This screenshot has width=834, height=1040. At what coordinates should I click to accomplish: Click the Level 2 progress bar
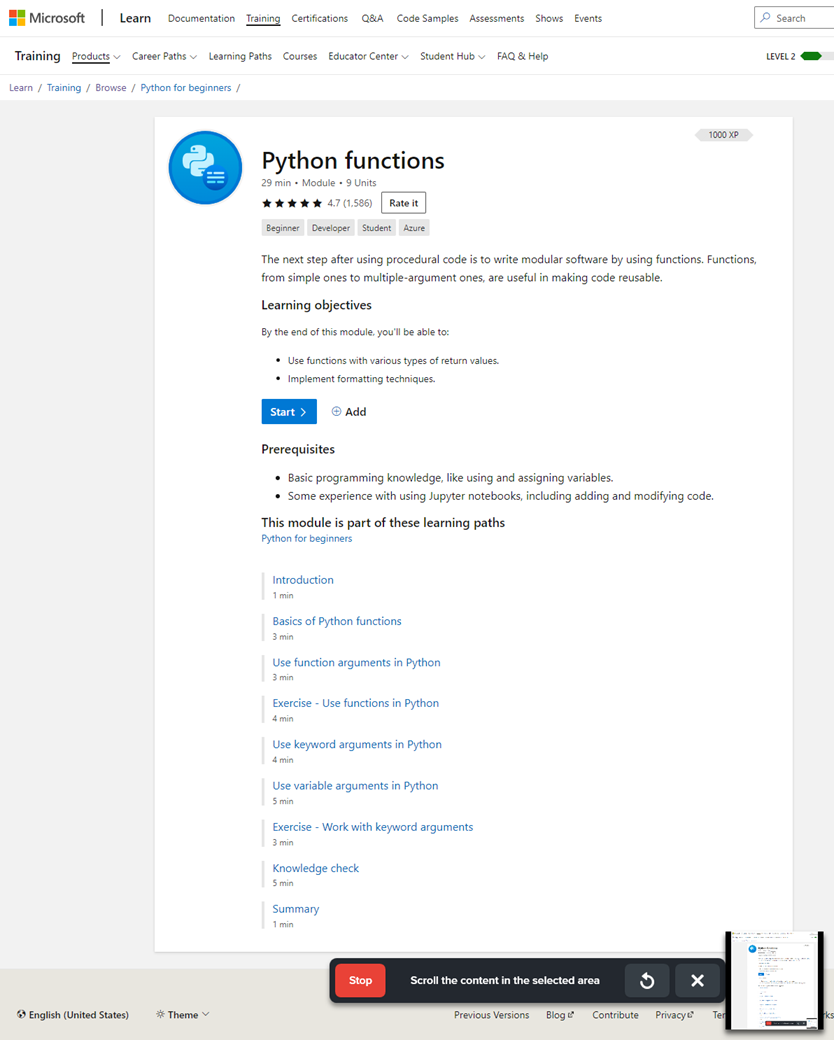point(816,57)
